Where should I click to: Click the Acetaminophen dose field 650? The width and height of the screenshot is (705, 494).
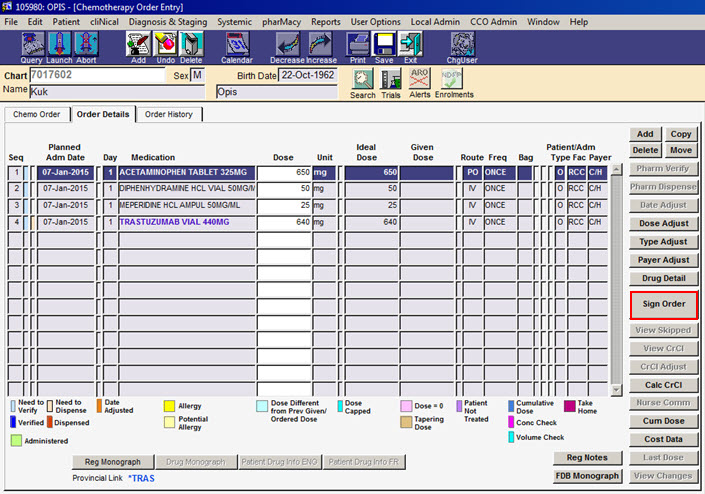tap(284, 173)
